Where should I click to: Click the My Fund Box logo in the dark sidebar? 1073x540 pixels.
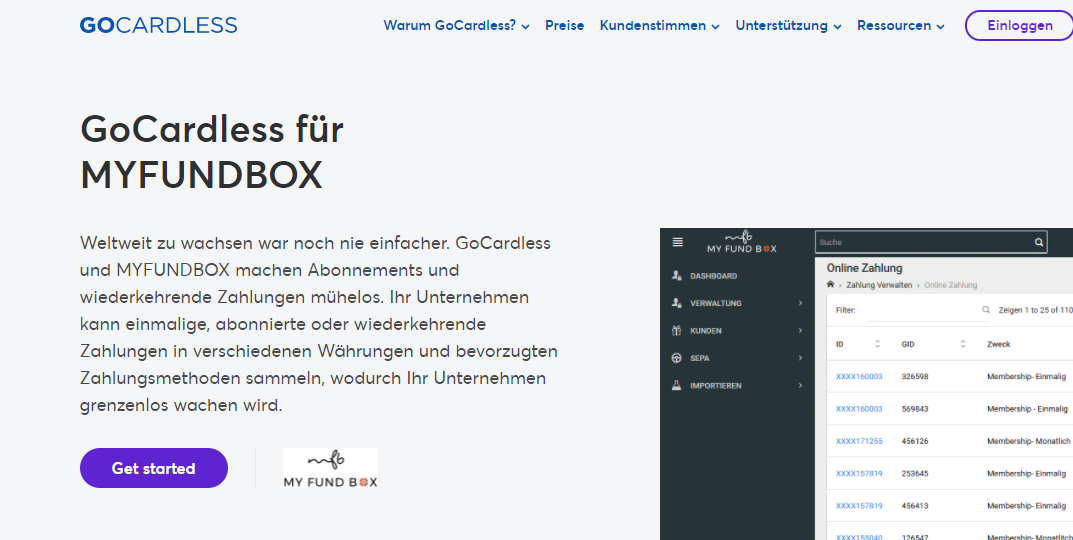[742, 242]
